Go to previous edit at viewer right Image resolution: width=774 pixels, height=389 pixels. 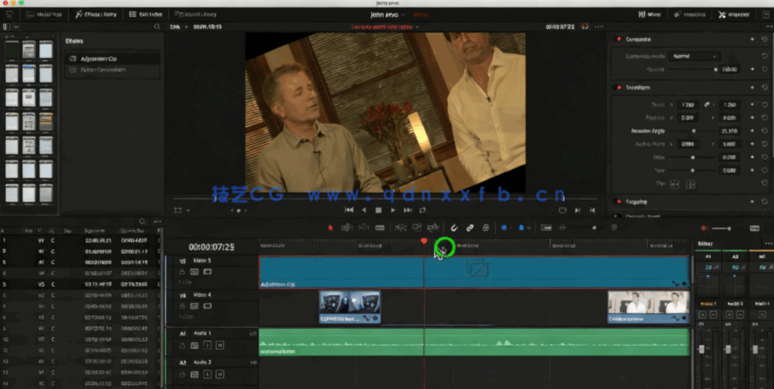592,210
